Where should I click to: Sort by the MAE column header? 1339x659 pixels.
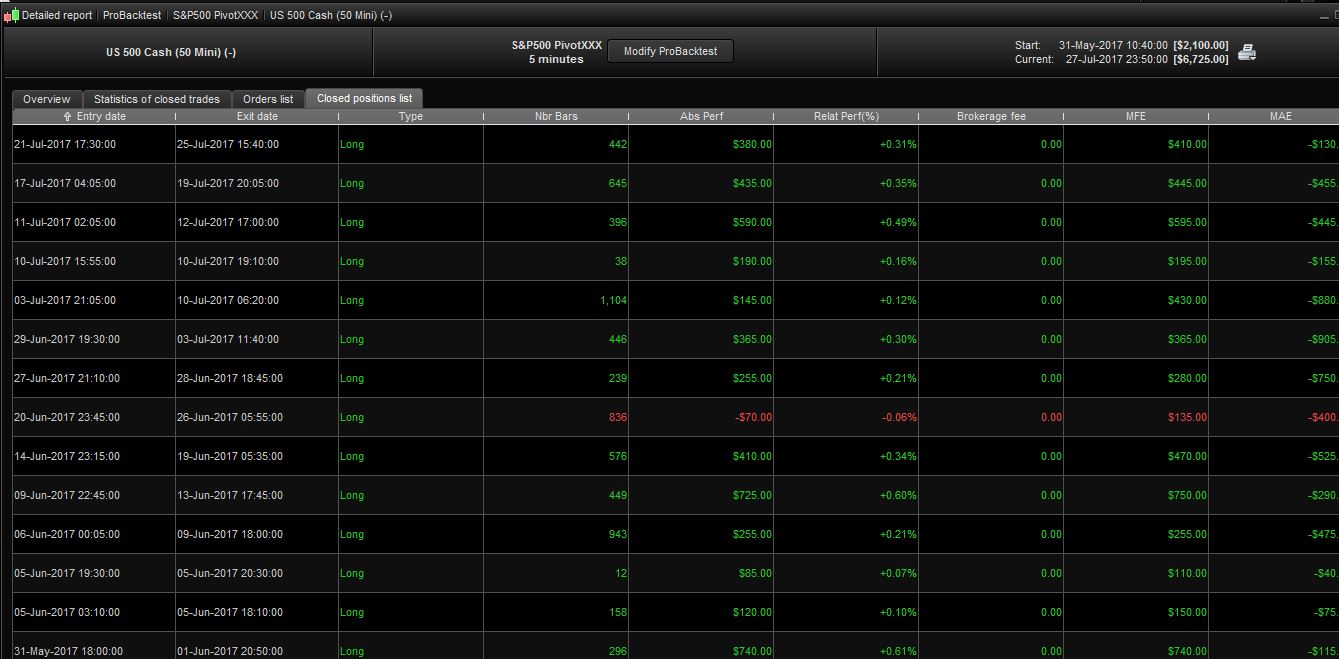pyautogui.click(x=1280, y=116)
